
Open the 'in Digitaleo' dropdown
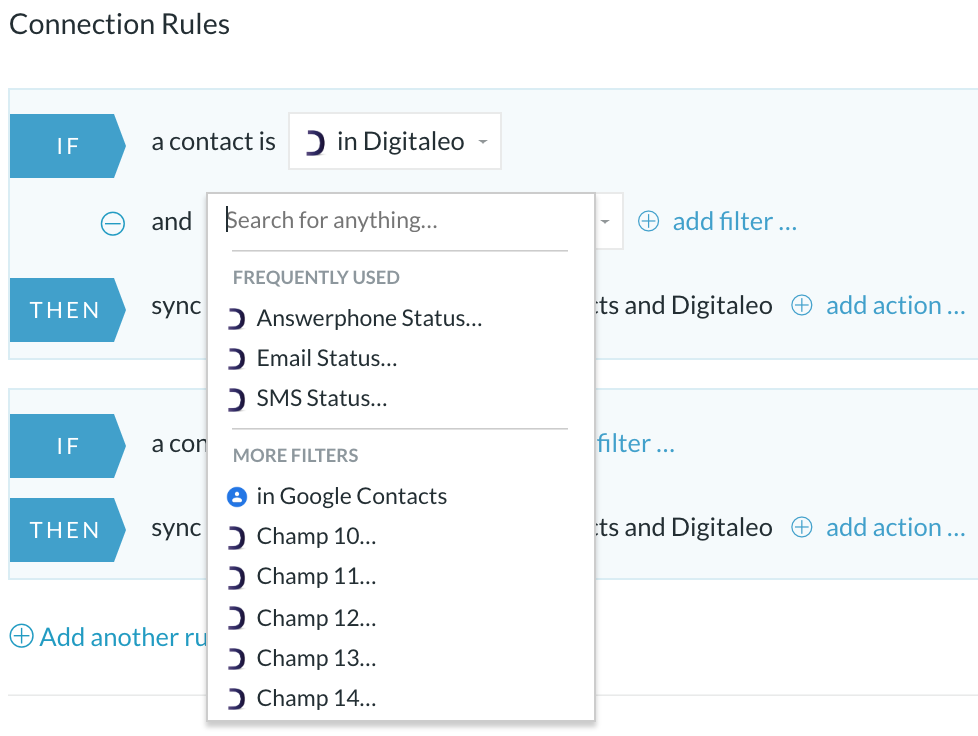click(395, 141)
